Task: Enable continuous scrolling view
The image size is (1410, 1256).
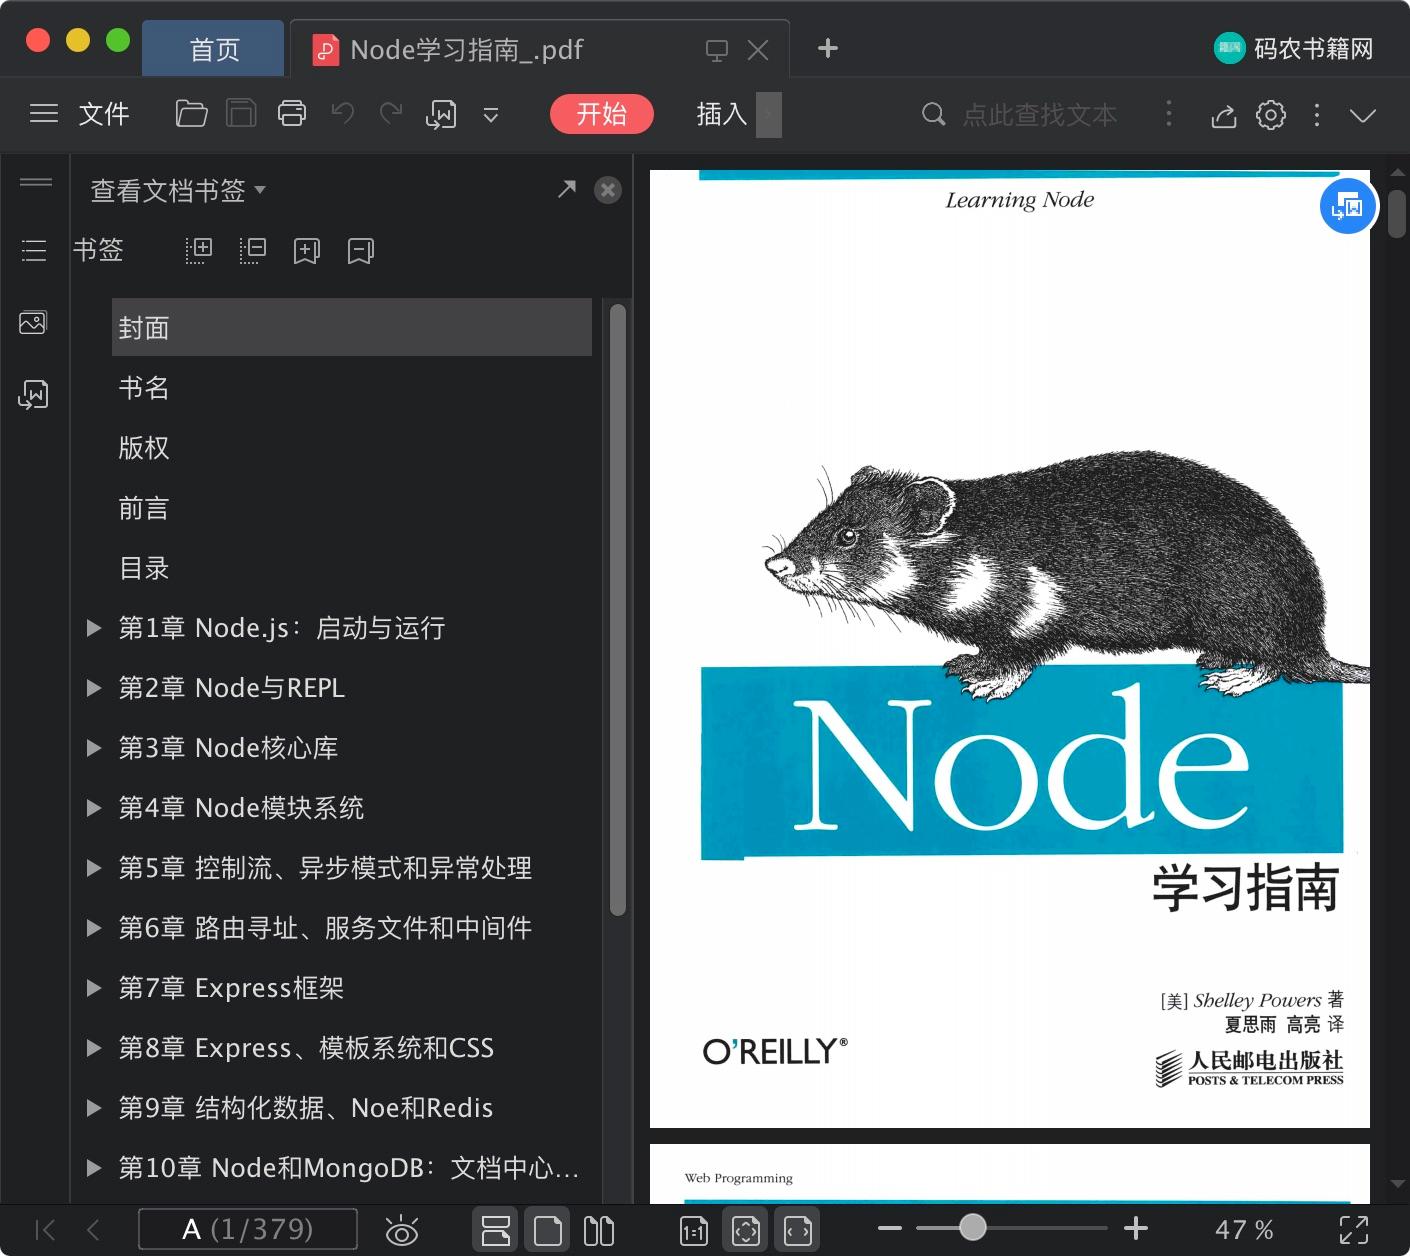Action: (x=496, y=1229)
